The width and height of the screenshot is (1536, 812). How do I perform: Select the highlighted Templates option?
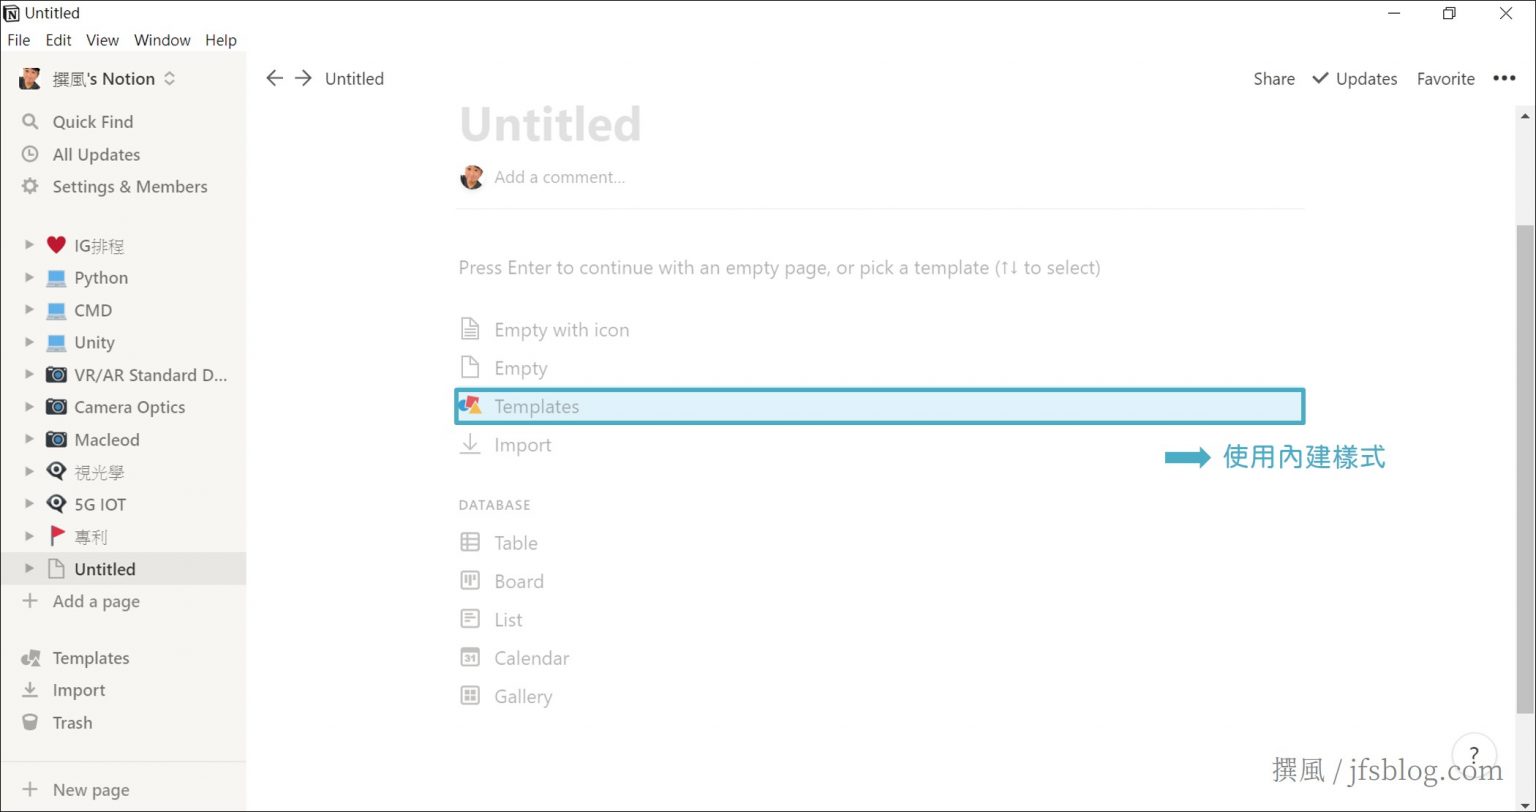tap(880, 406)
